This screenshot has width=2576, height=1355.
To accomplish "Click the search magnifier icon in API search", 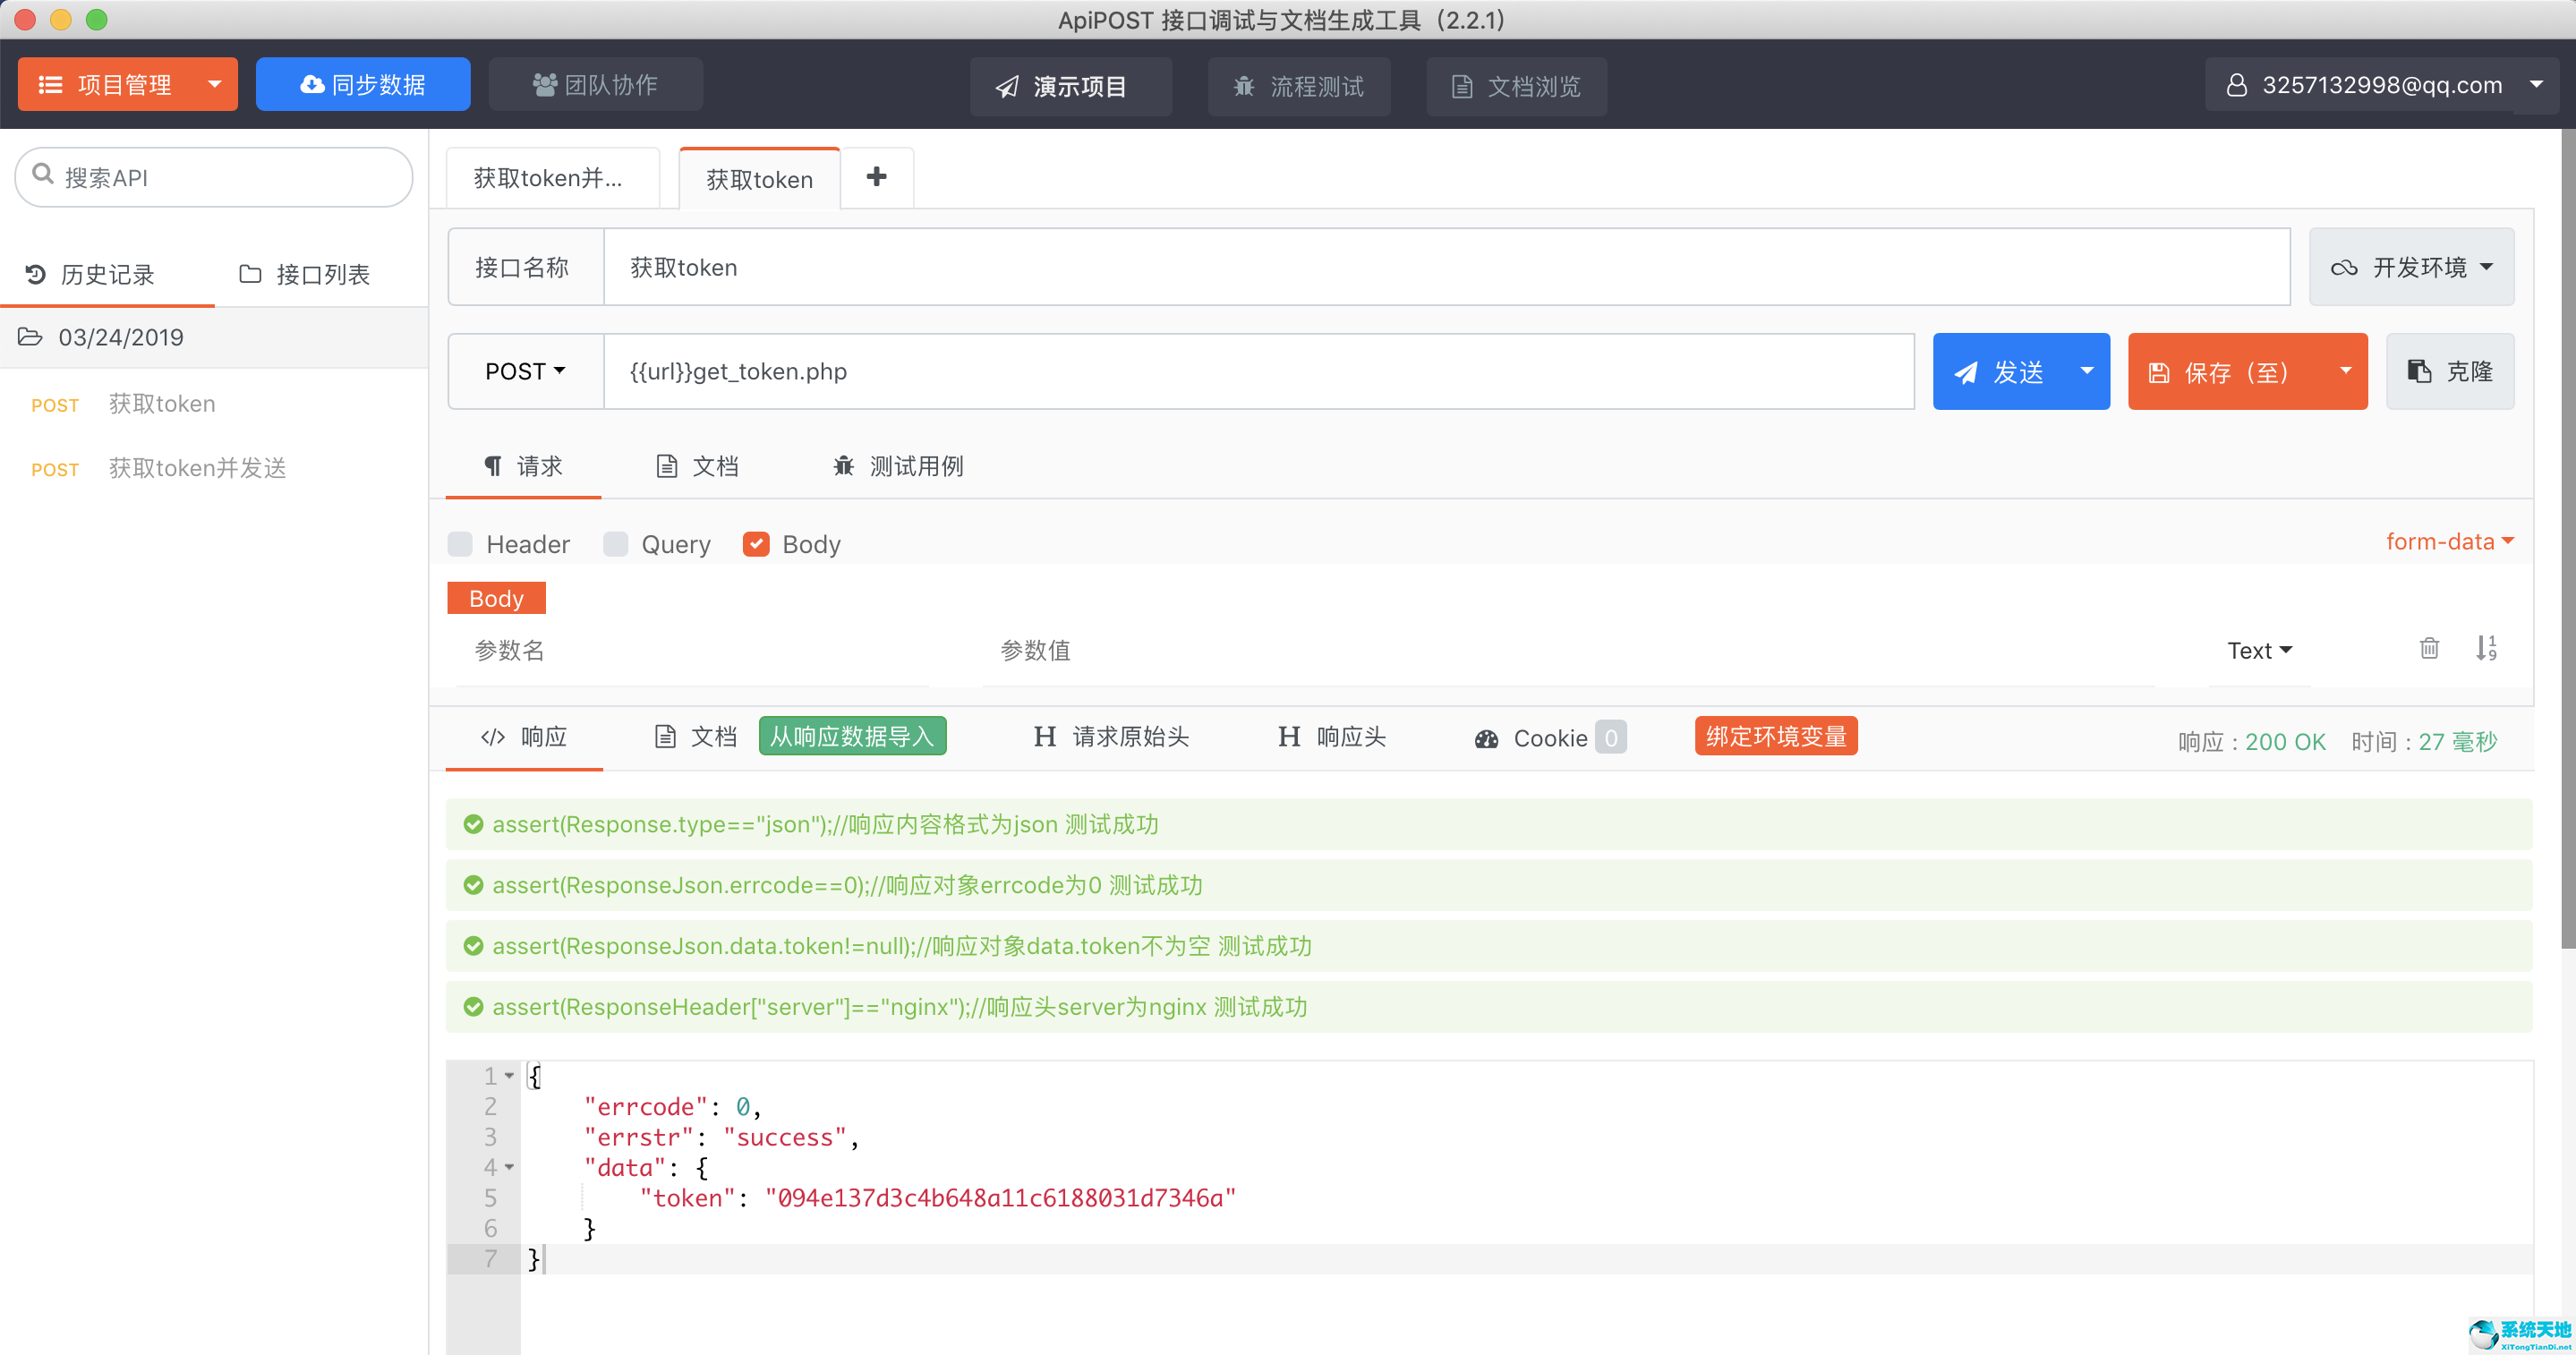I will point(43,175).
